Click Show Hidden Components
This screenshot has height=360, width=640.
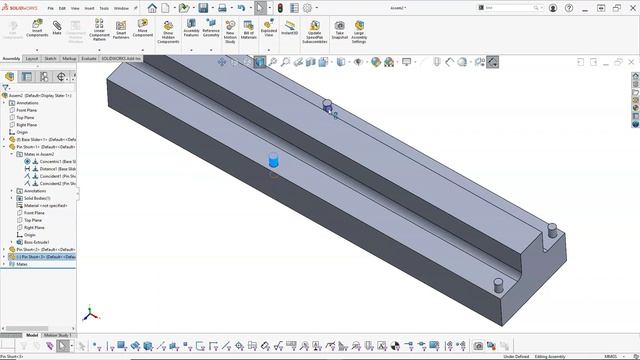[168, 32]
